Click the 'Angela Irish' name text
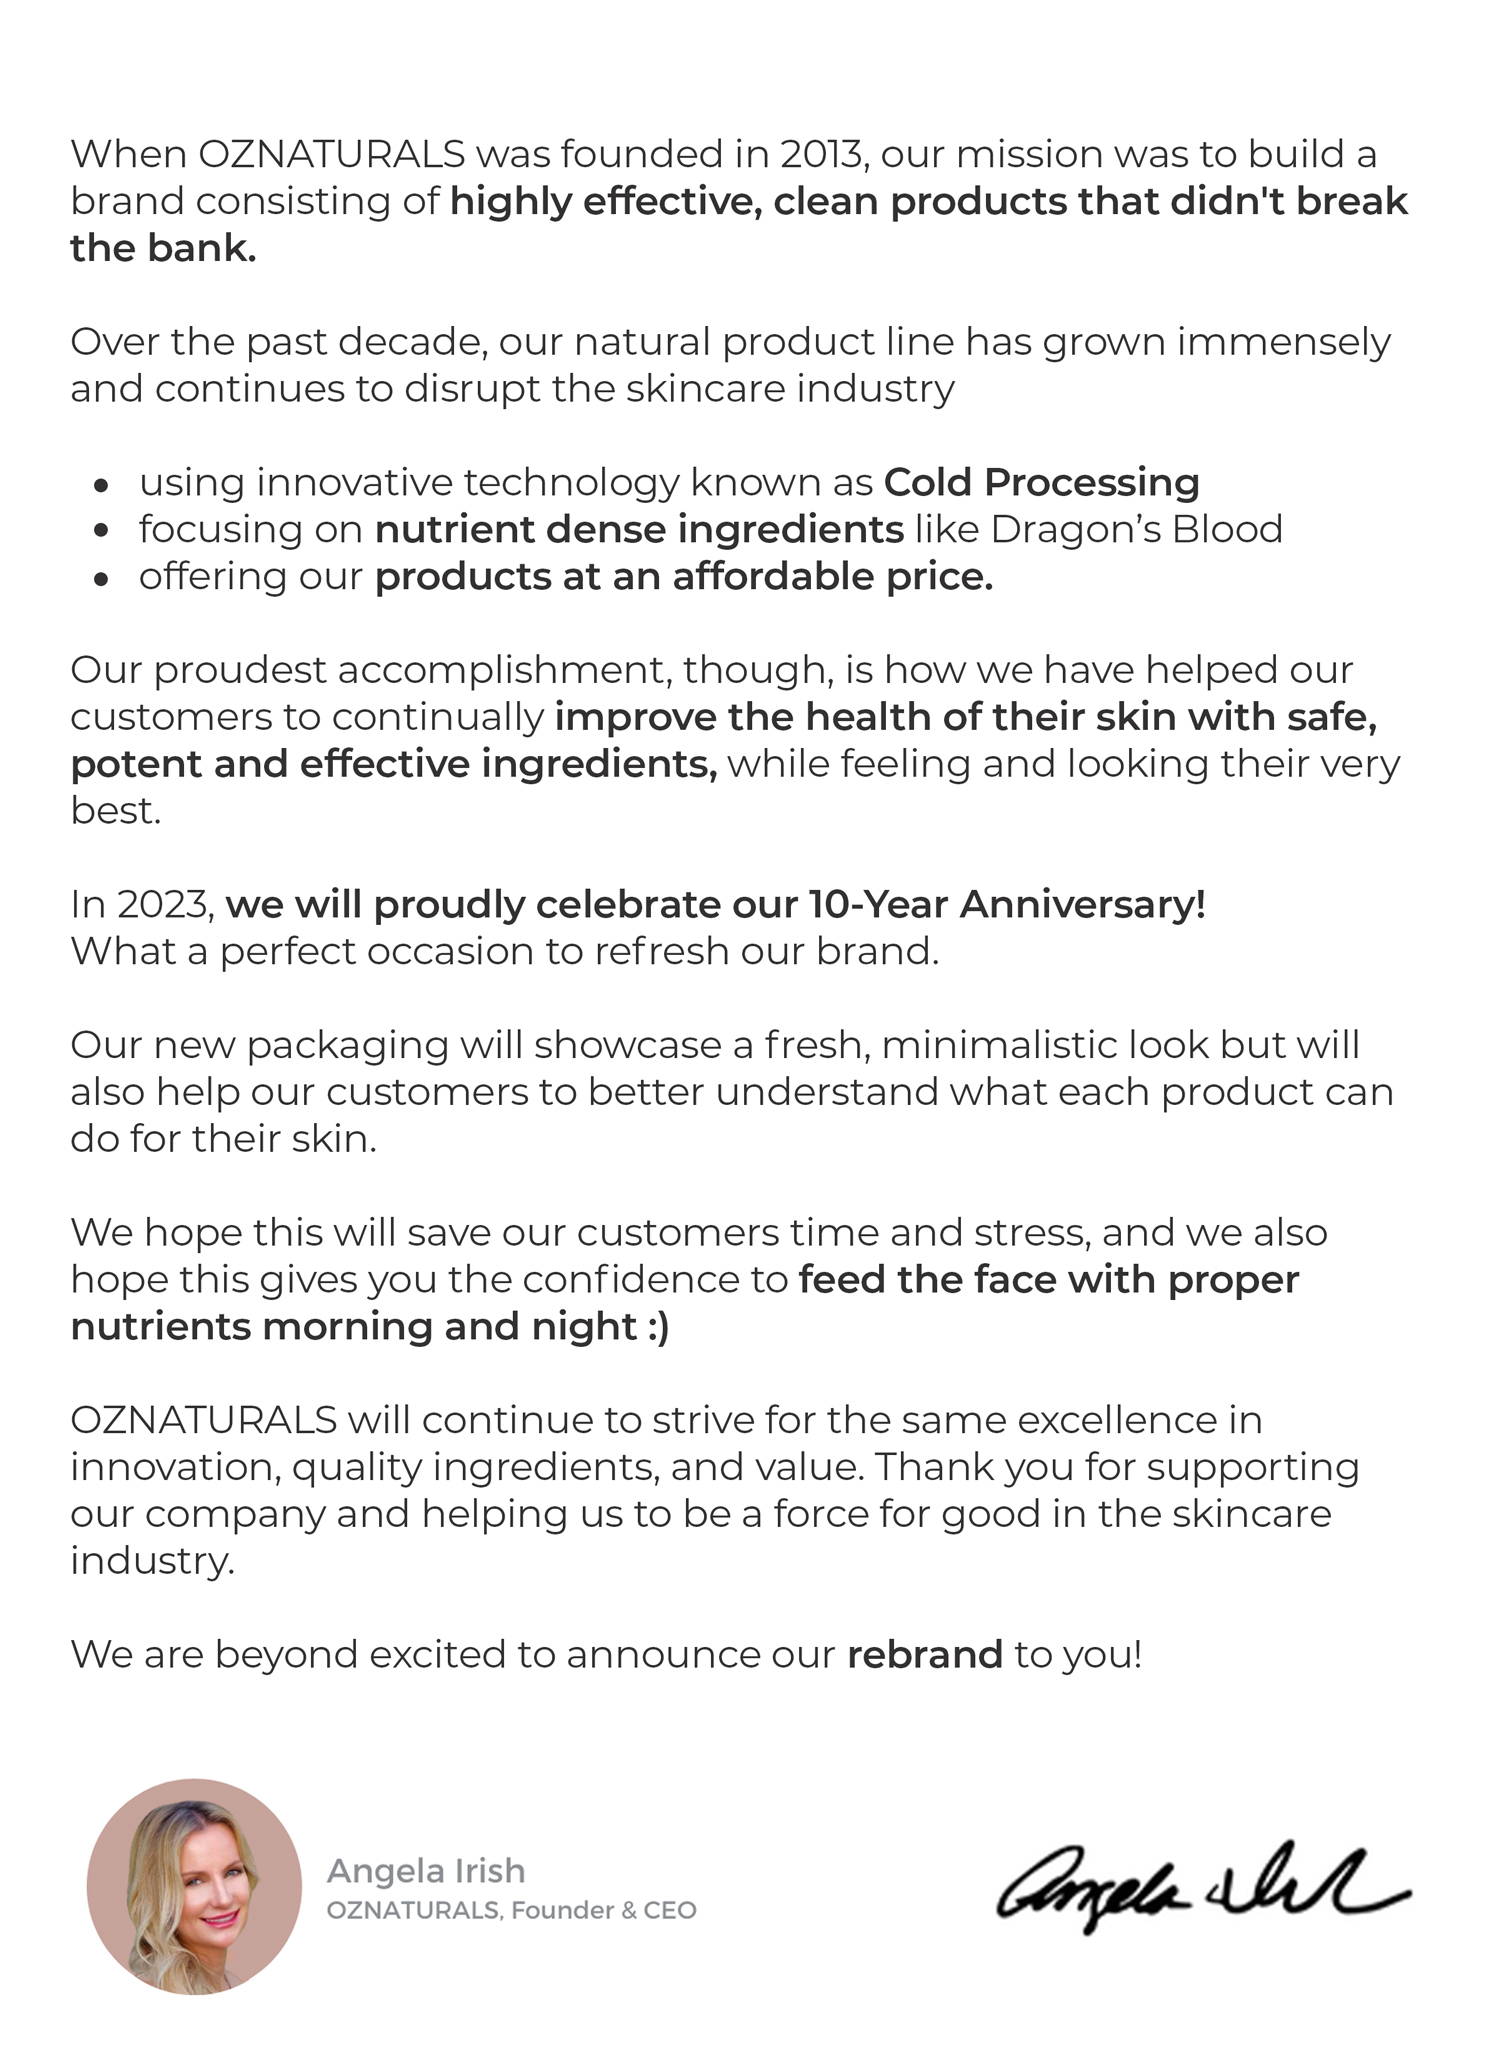Screen dimensions: 1500x2063 [x=426, y=1870]
